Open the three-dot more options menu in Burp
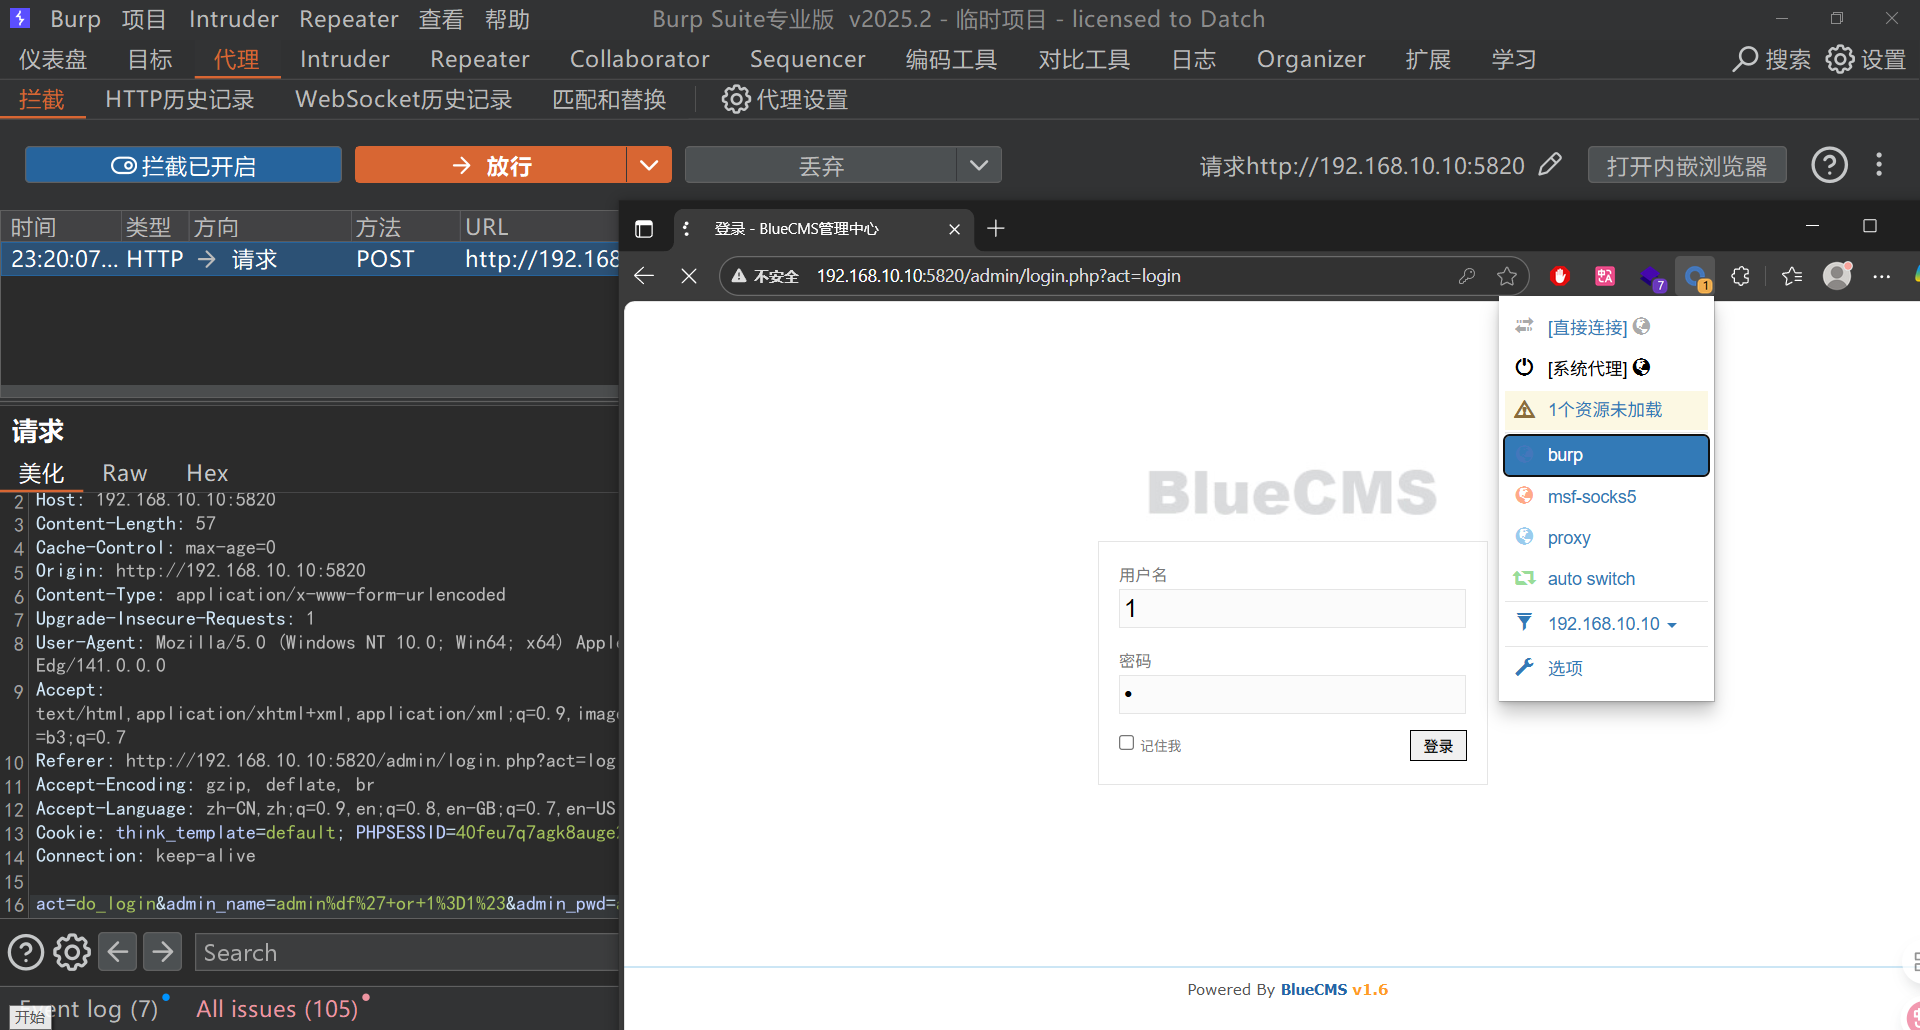Viewport: 1920px width, 1030px height. (1879, 165)
